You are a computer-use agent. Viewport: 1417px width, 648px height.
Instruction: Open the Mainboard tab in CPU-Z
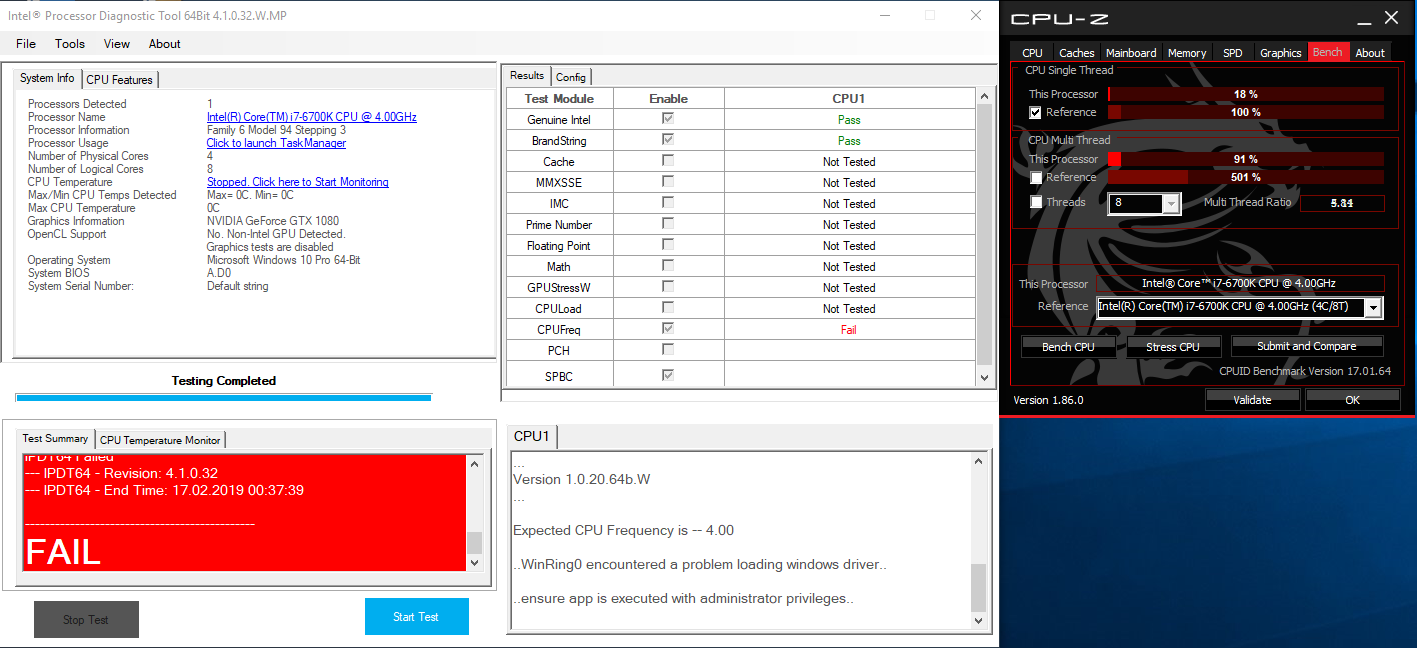point(1131,53)
